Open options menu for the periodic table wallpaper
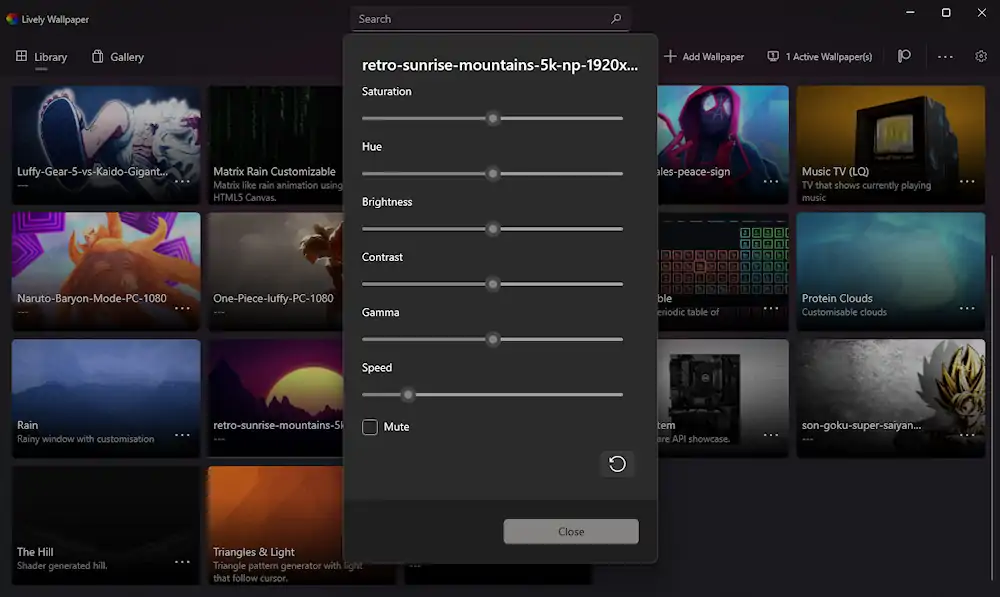 tap(771, 308)
